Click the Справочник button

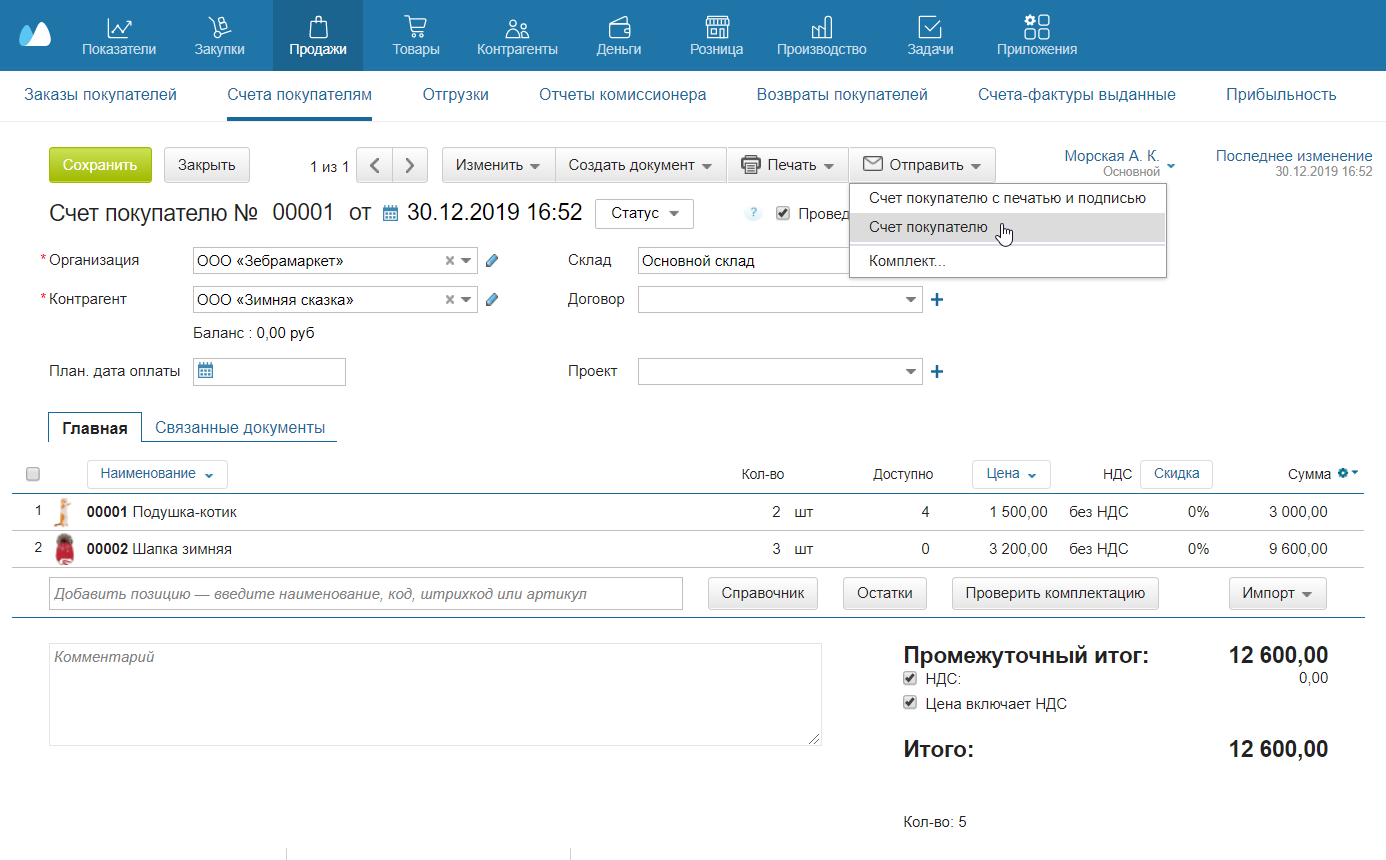pos(763,593)
